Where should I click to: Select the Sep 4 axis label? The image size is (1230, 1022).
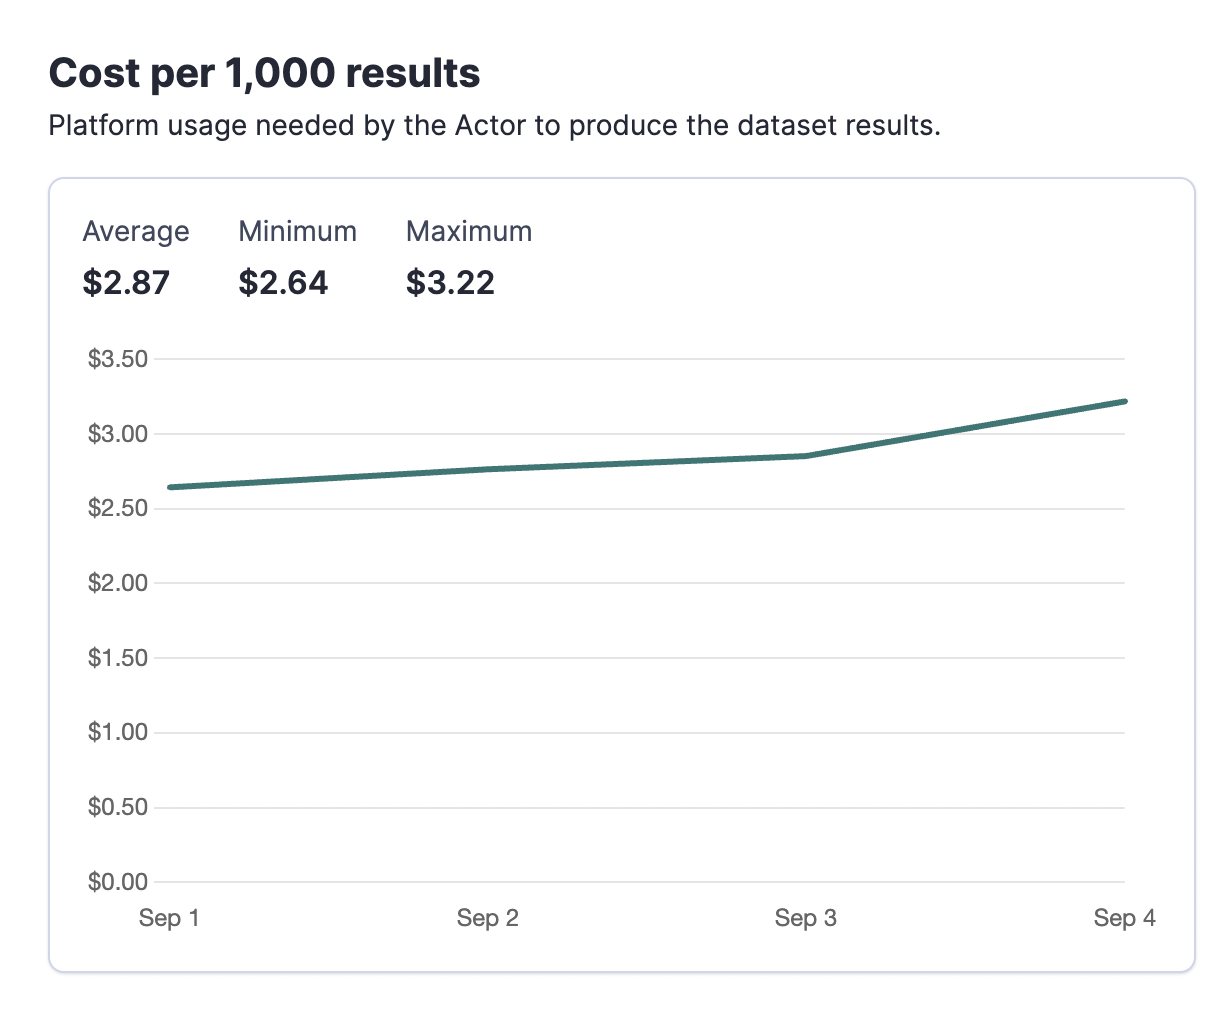(x=1125, y=917)
